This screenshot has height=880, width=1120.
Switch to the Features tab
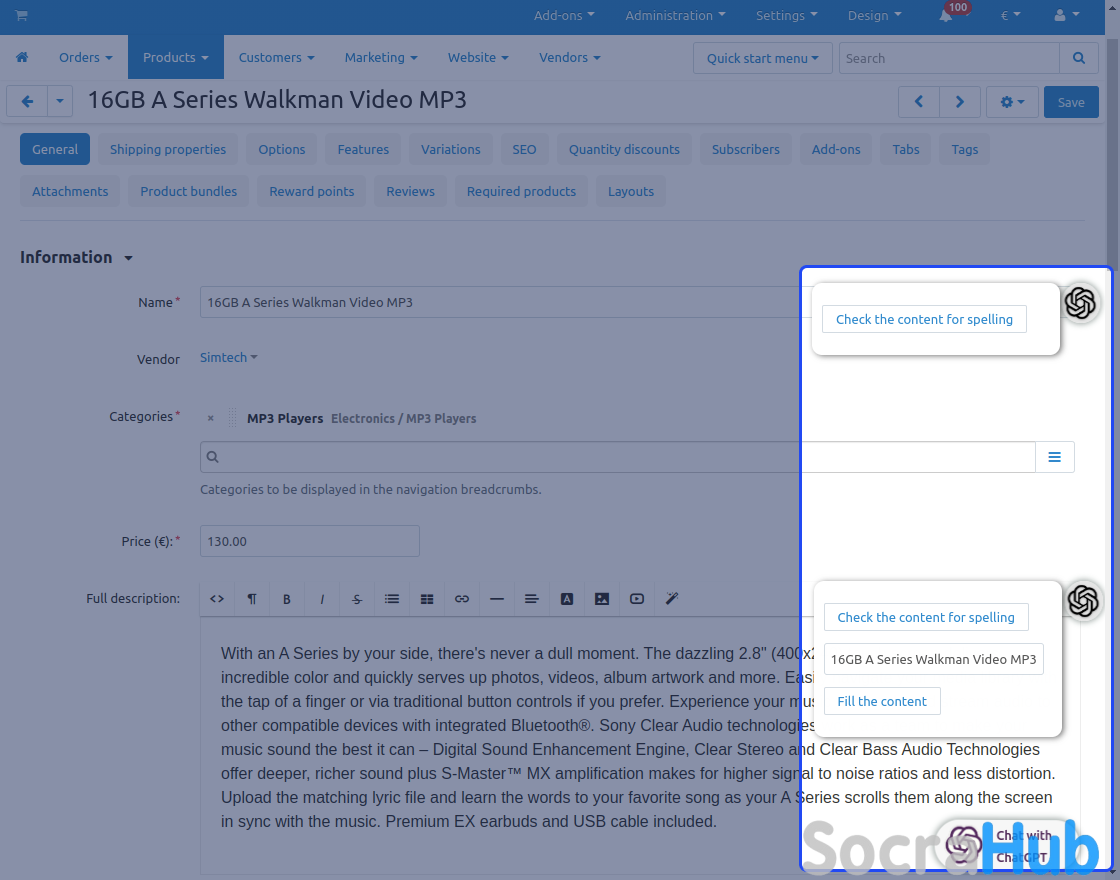click(363, 149)
